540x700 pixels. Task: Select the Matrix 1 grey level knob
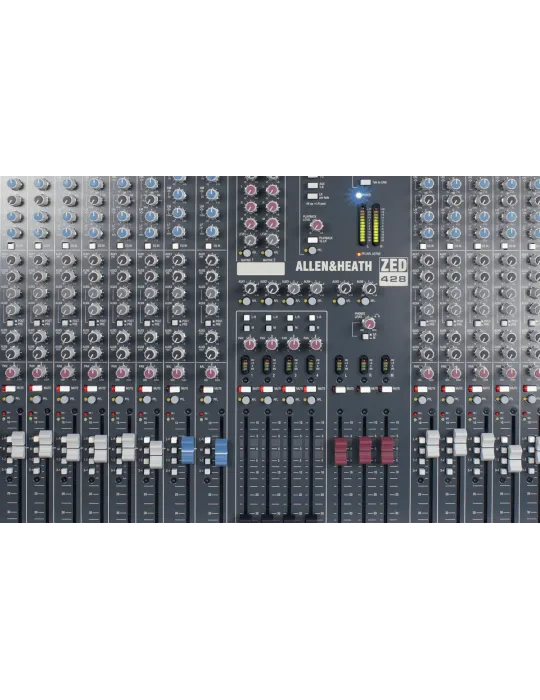pyautogui.click(x=251, y=240)
